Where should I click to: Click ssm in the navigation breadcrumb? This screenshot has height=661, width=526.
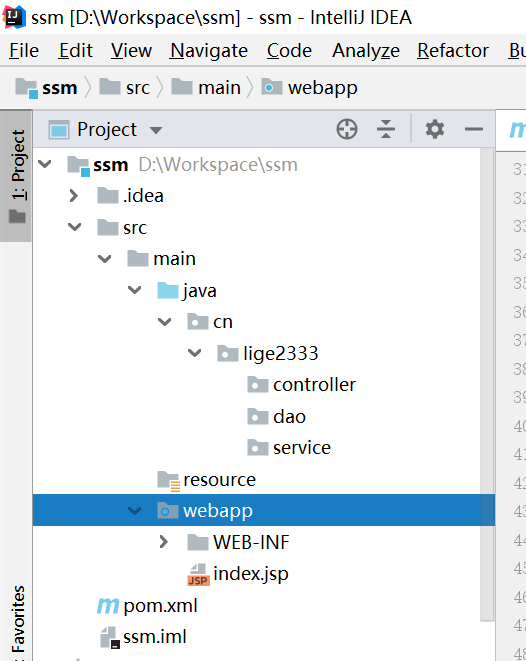click(x=60, y=88)
